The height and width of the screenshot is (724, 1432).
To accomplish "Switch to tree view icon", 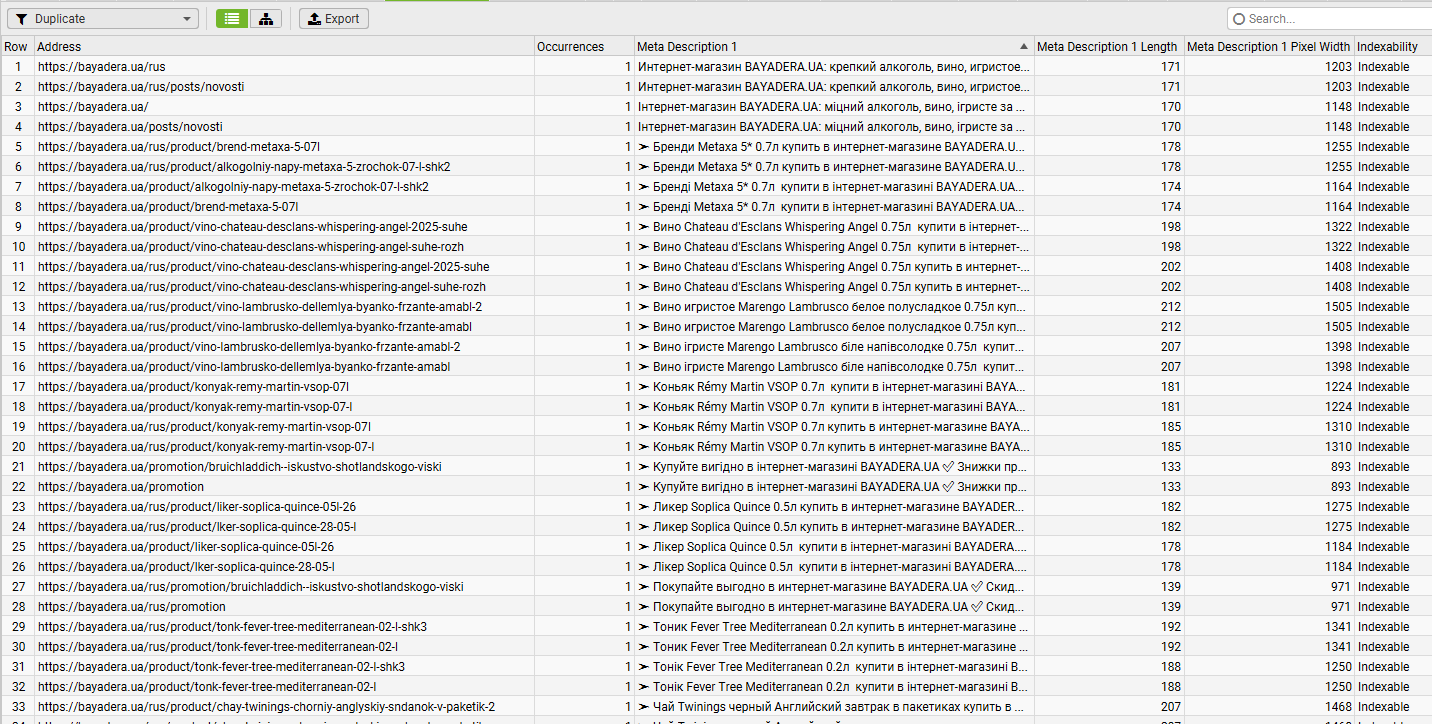I will click(x=265, y=18).
